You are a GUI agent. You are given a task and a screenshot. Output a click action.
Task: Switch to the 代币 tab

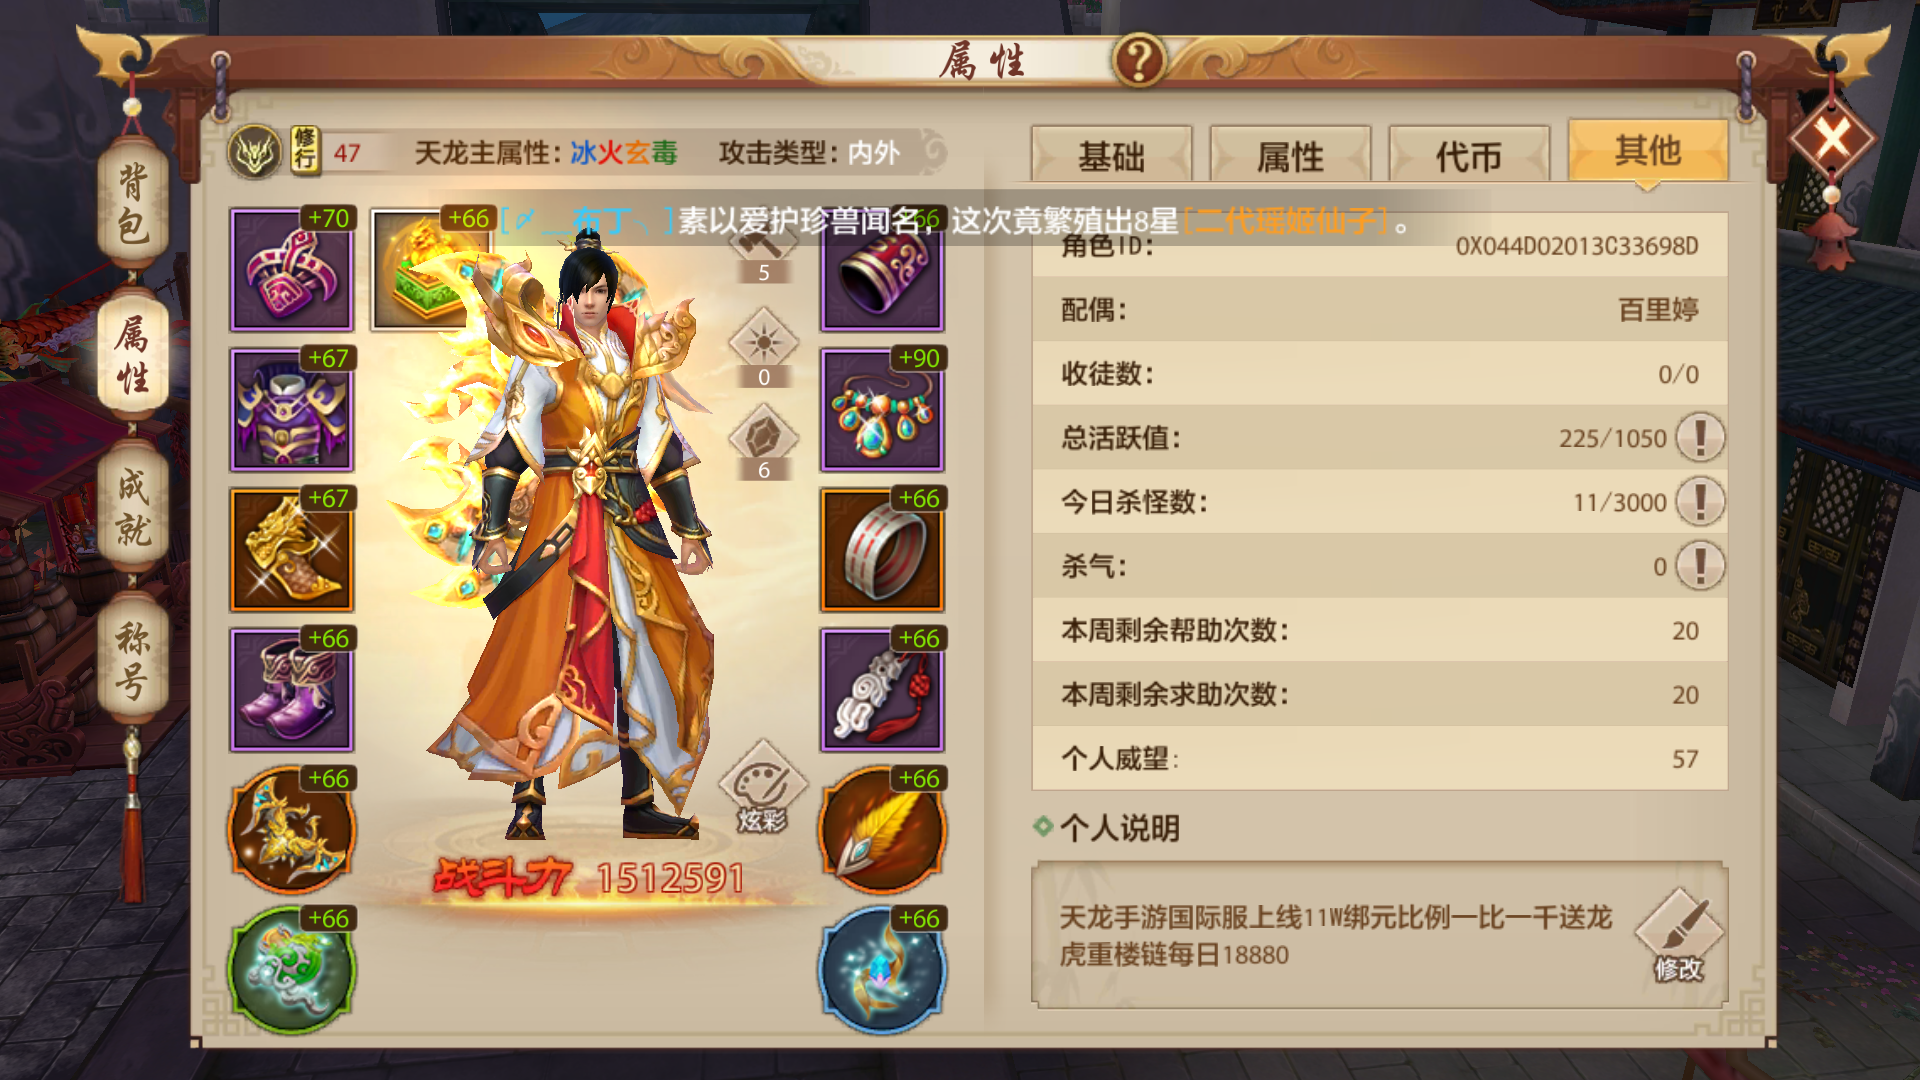1469,155
